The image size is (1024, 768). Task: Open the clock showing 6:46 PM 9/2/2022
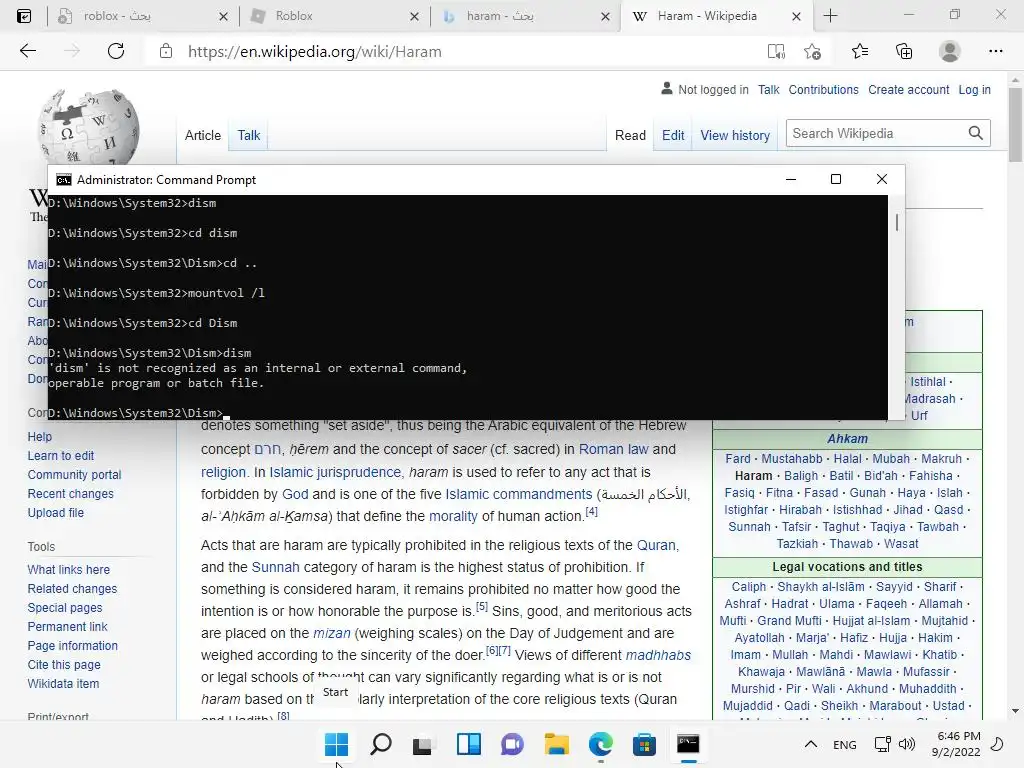coord(956,744)
